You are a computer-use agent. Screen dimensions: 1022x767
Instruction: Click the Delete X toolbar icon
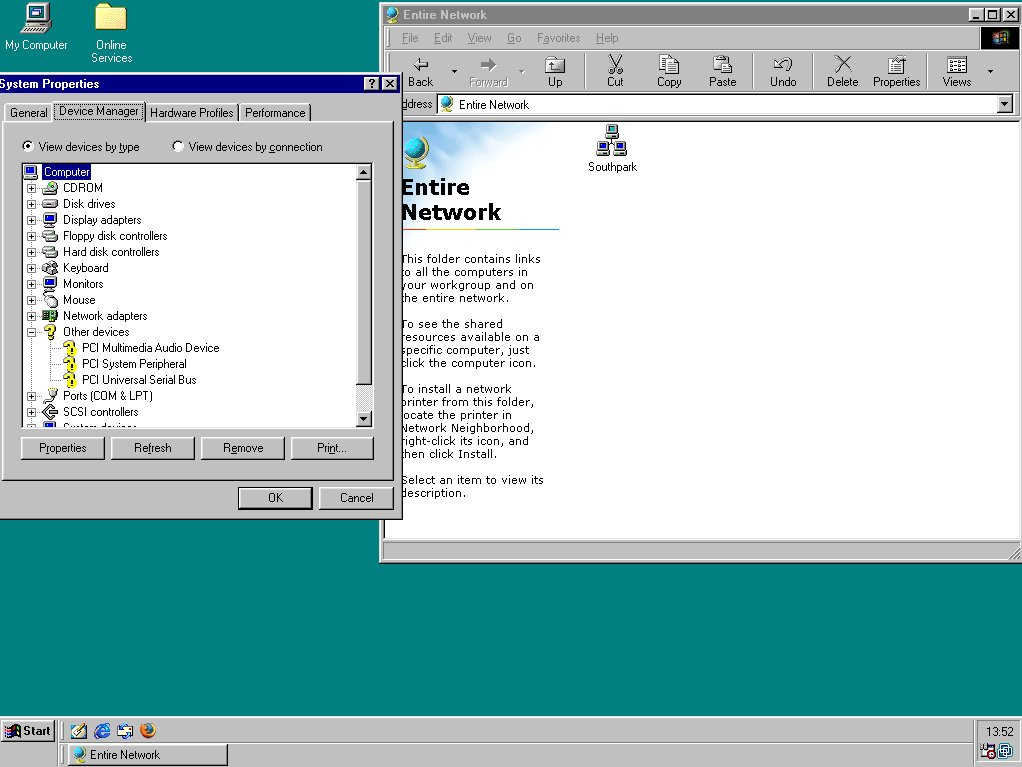pos(842,64)
